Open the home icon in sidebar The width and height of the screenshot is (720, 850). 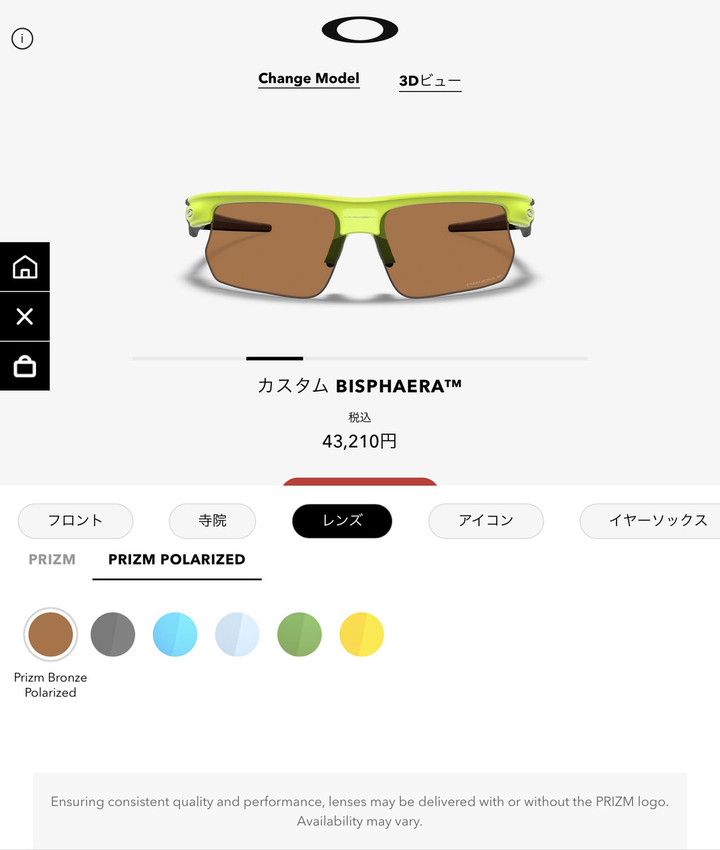click(x=25, y=267)
